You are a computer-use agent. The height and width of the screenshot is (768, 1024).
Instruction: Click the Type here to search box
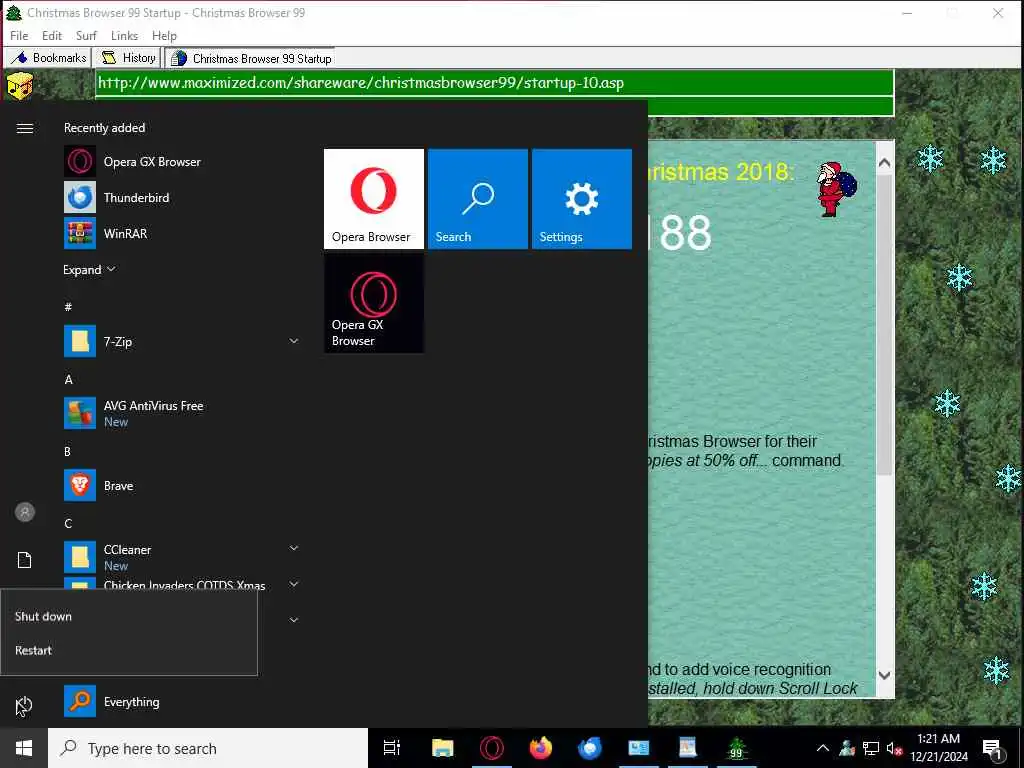pyautogui.click(x=208, y=748)
